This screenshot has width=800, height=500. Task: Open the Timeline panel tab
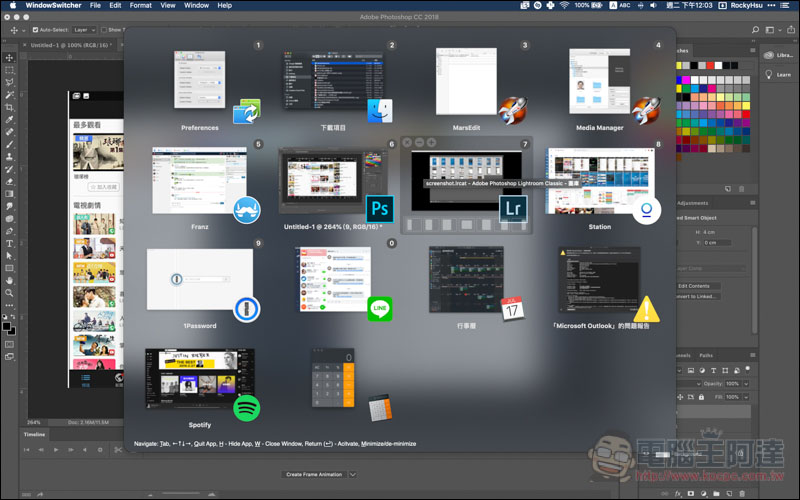[x=35, y=434]
